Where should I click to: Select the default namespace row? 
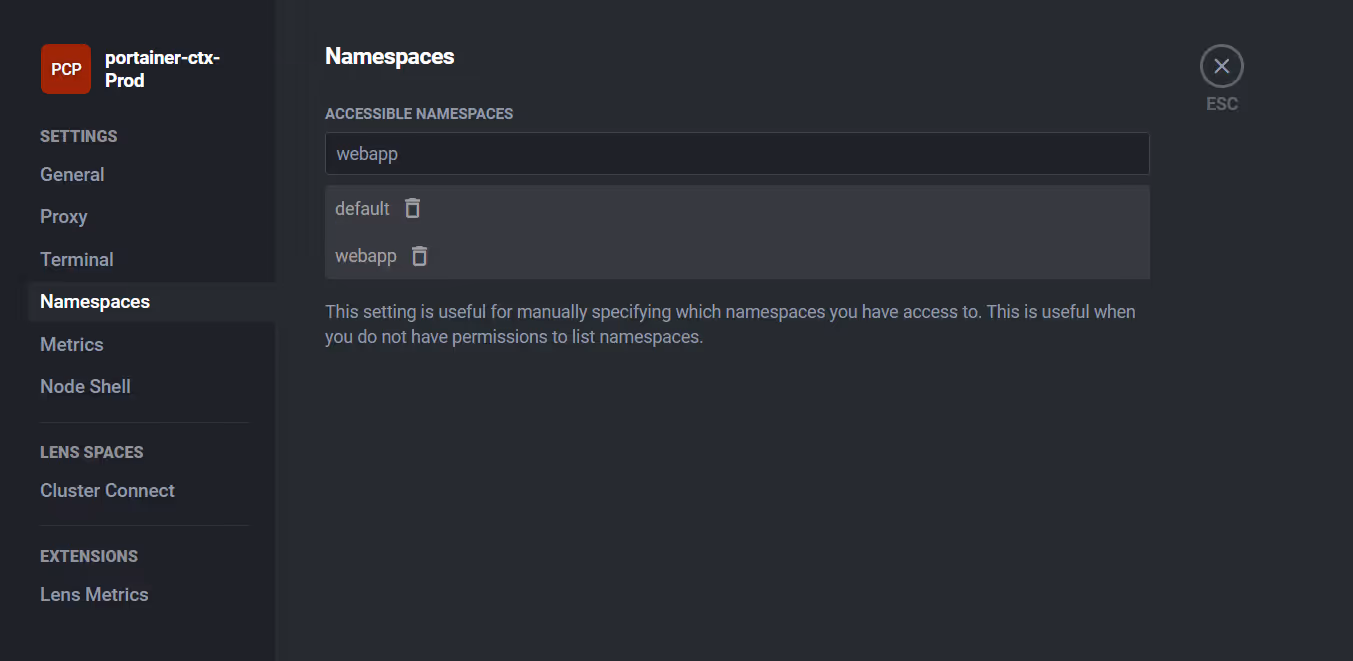pos(737,208)
